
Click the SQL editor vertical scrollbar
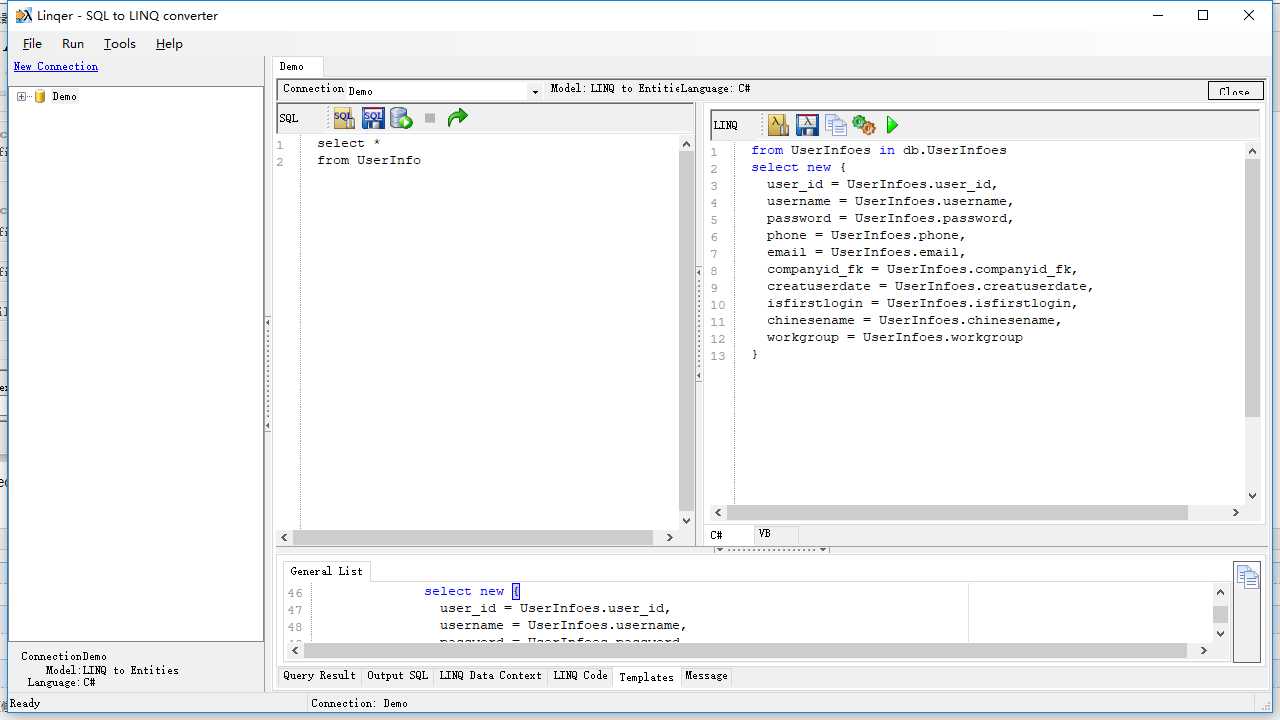coord(686,332)
